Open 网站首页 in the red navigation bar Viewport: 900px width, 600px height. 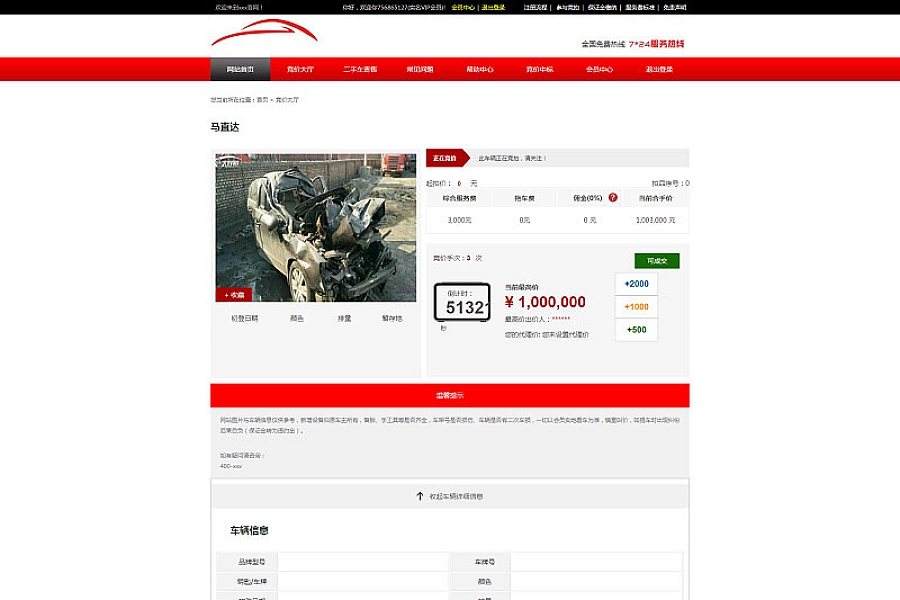pos(240,69)
